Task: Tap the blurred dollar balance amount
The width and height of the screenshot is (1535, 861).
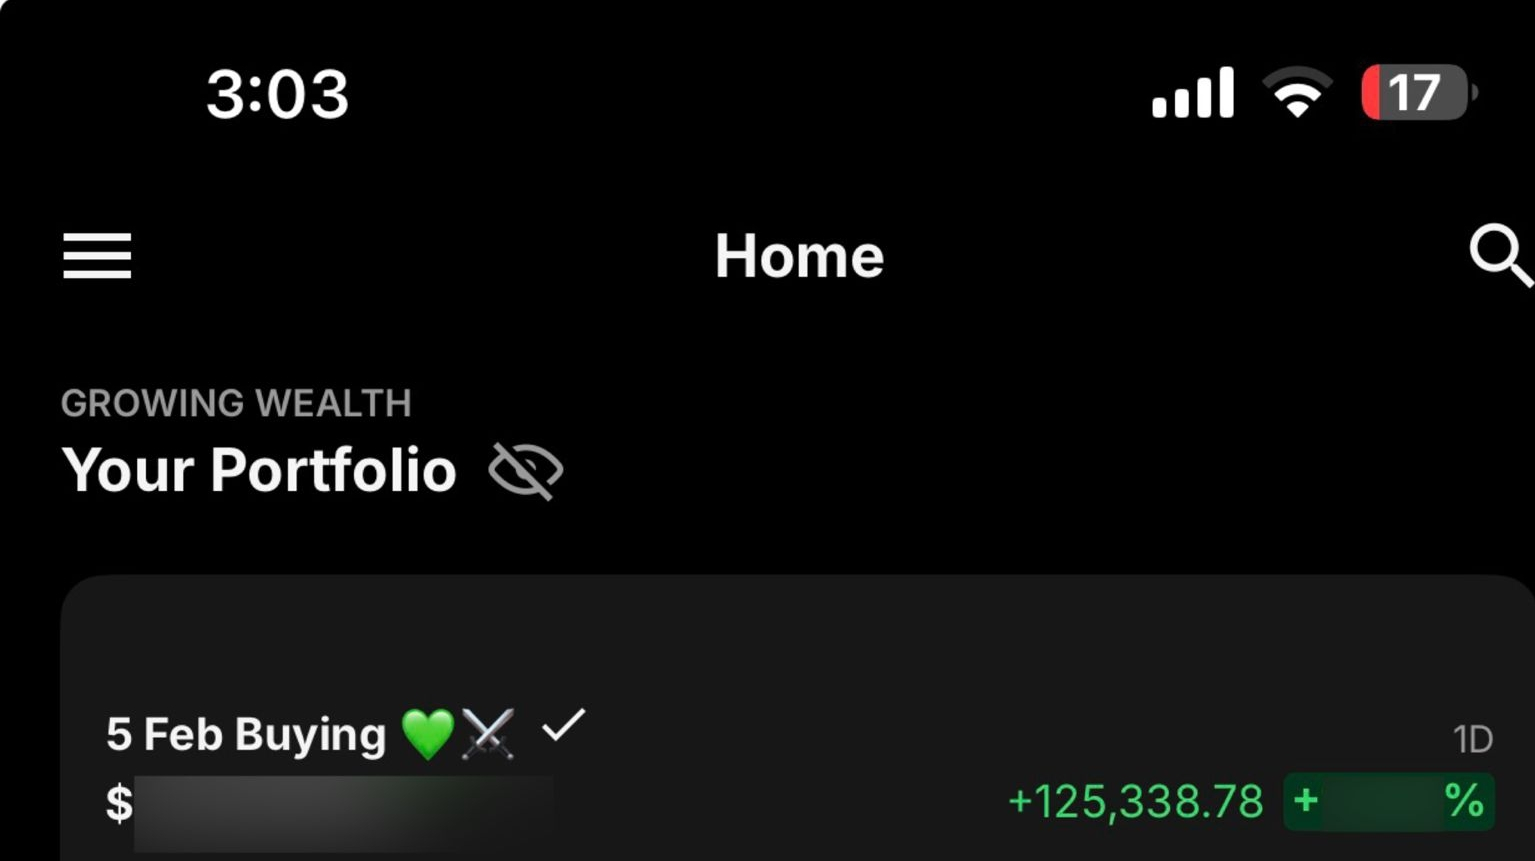Action: (x=344, y=813)
